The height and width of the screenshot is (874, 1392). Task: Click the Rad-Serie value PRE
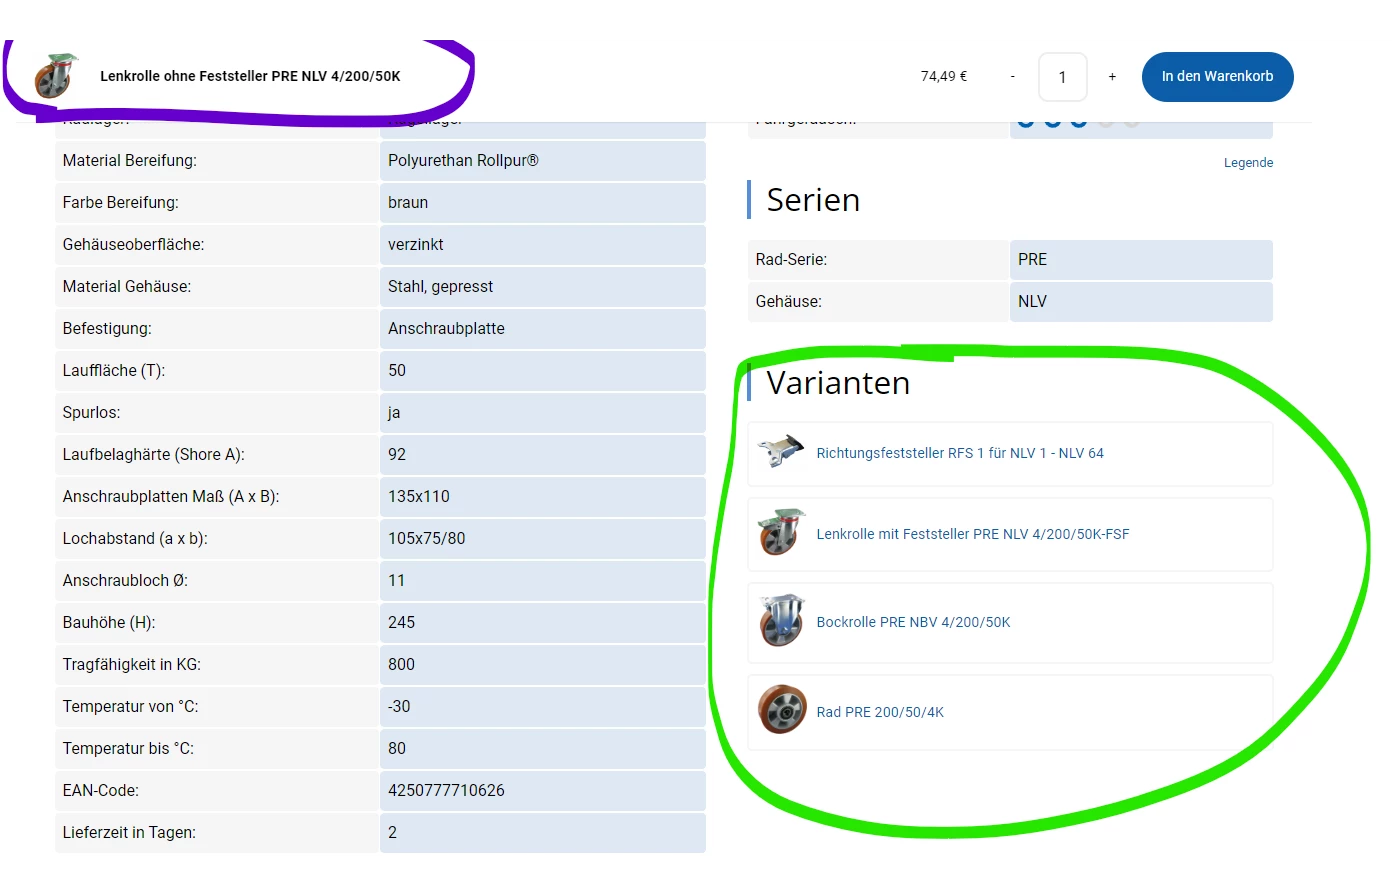click(1032, 259)
